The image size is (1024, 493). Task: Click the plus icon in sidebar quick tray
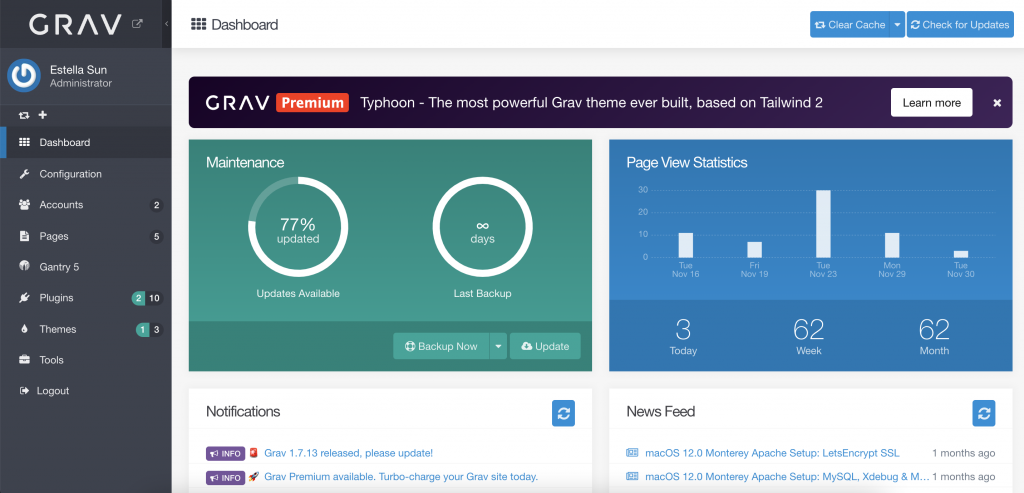[x=43, y=116]
